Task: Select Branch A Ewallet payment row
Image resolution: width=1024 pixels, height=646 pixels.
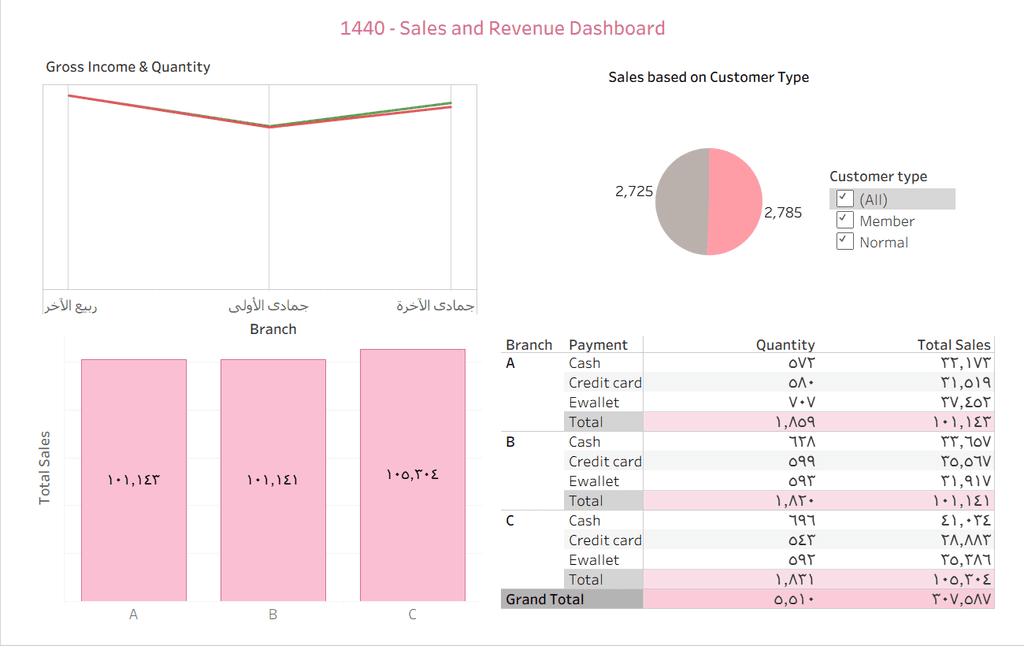Action: pyautogui.click(x=594, y=402)
